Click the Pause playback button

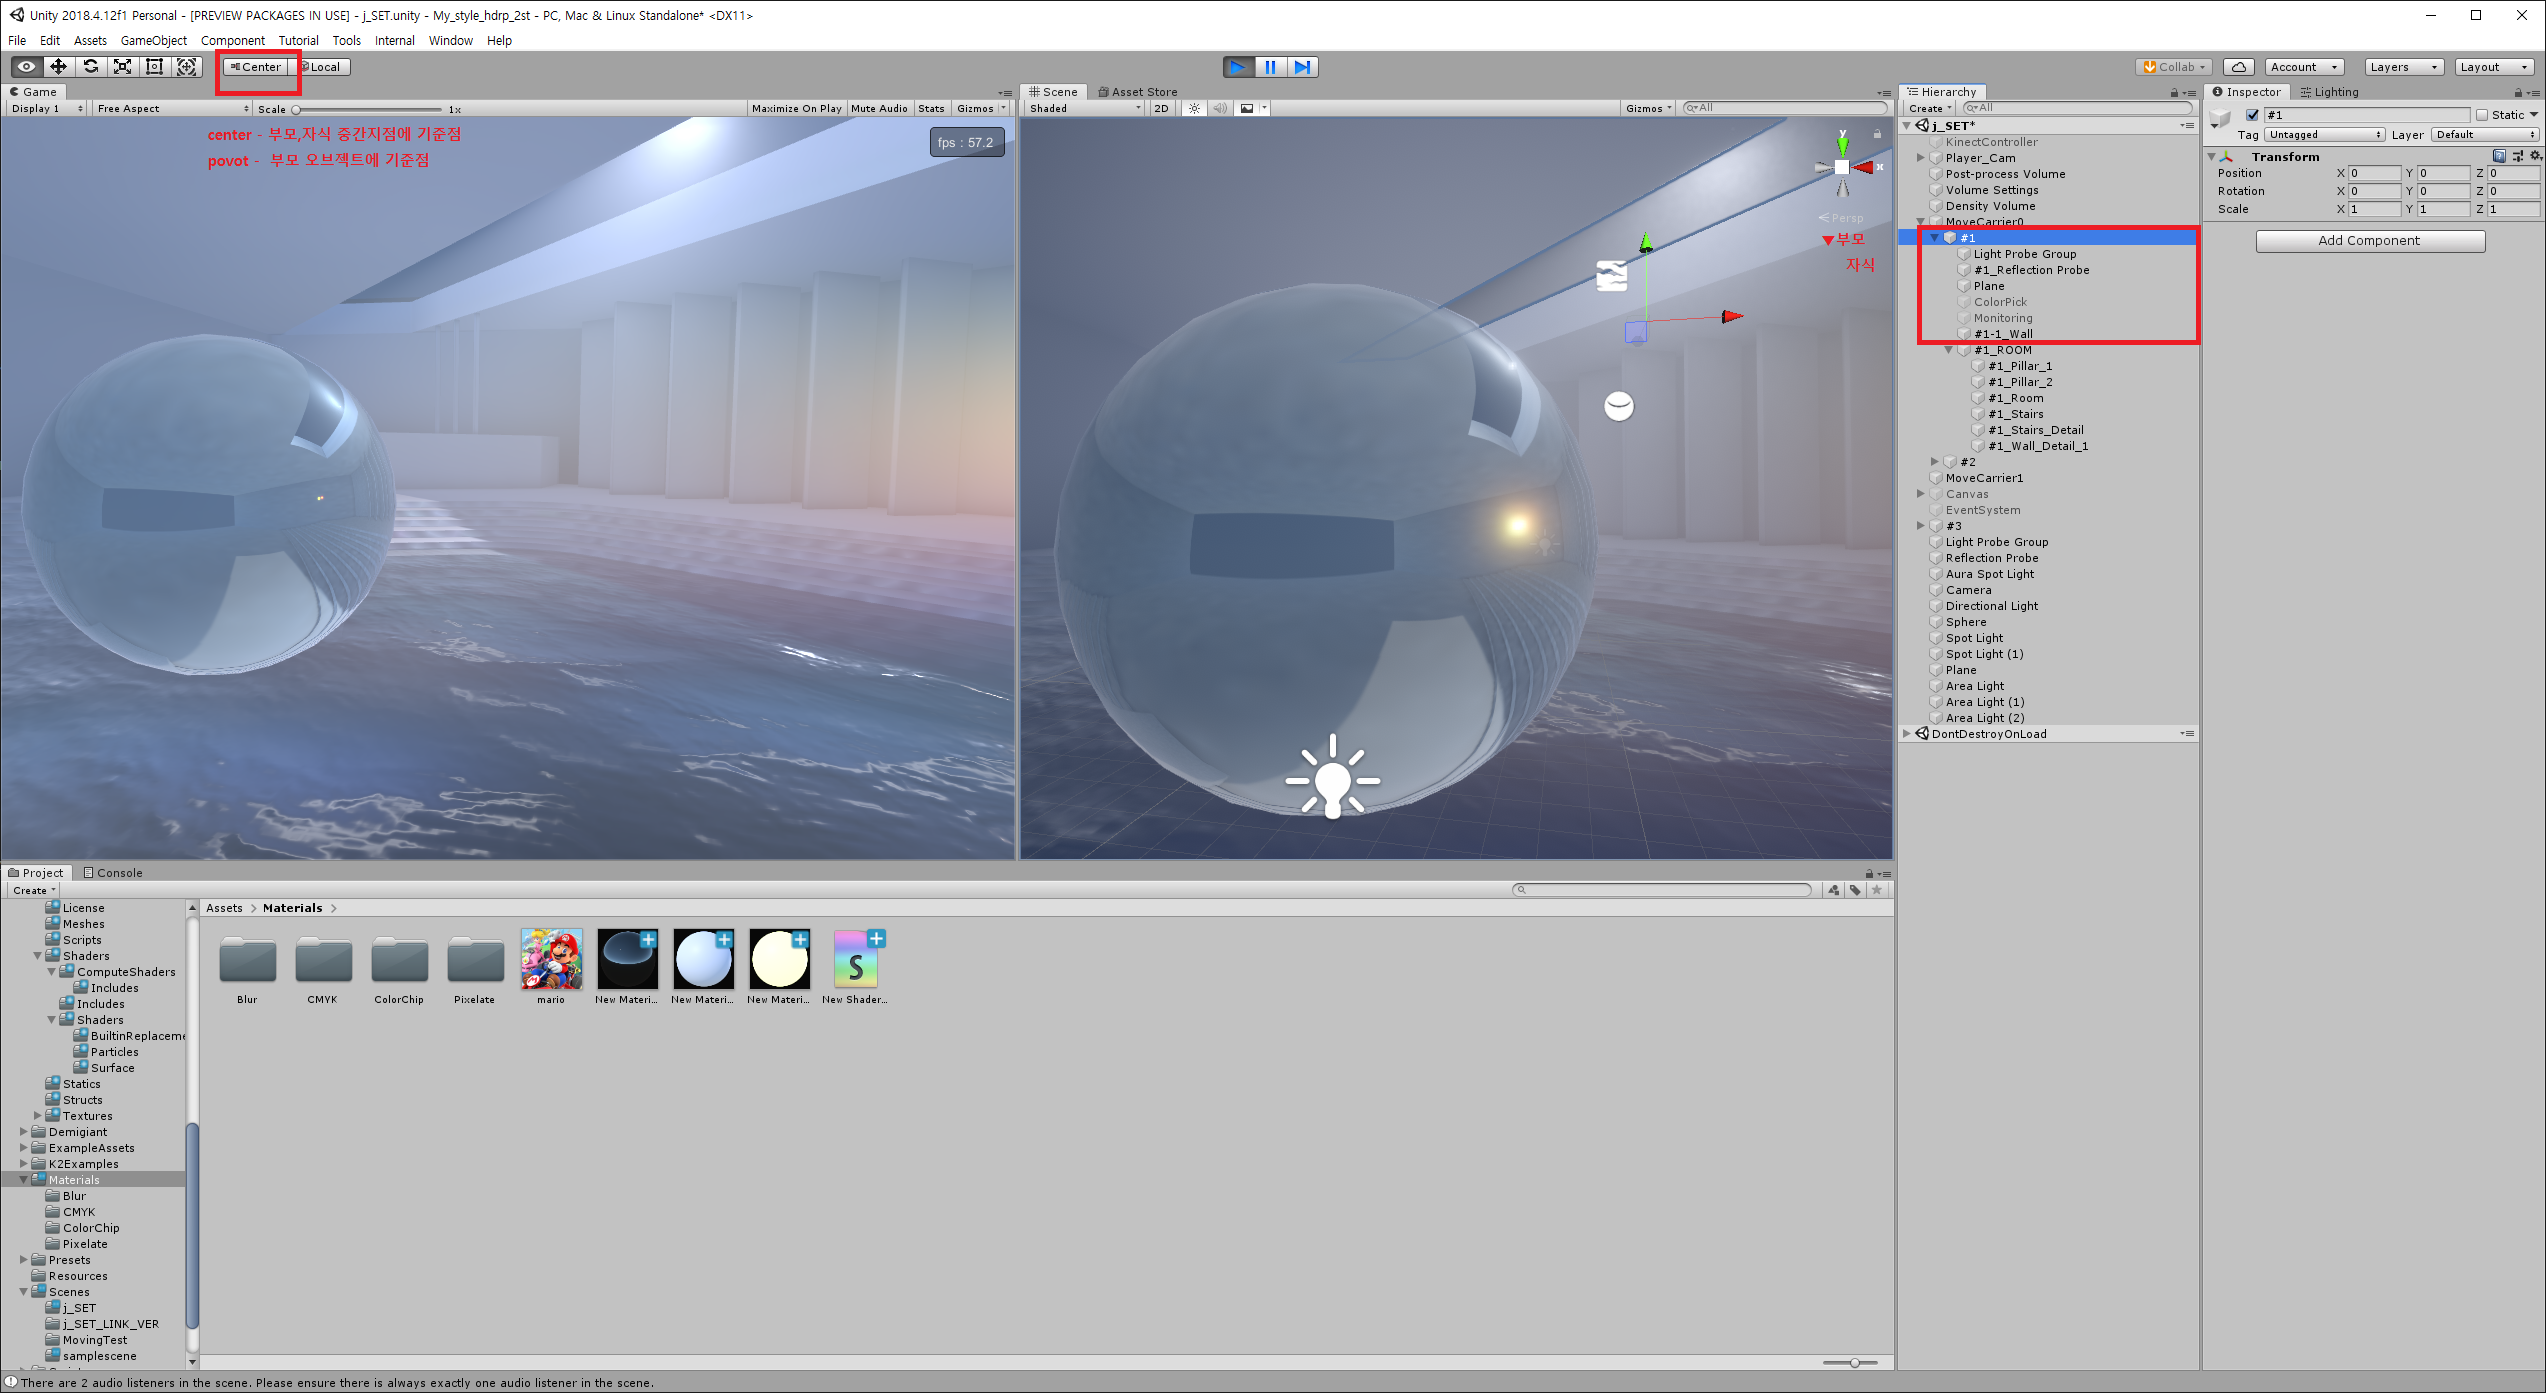pos(1270,67)
